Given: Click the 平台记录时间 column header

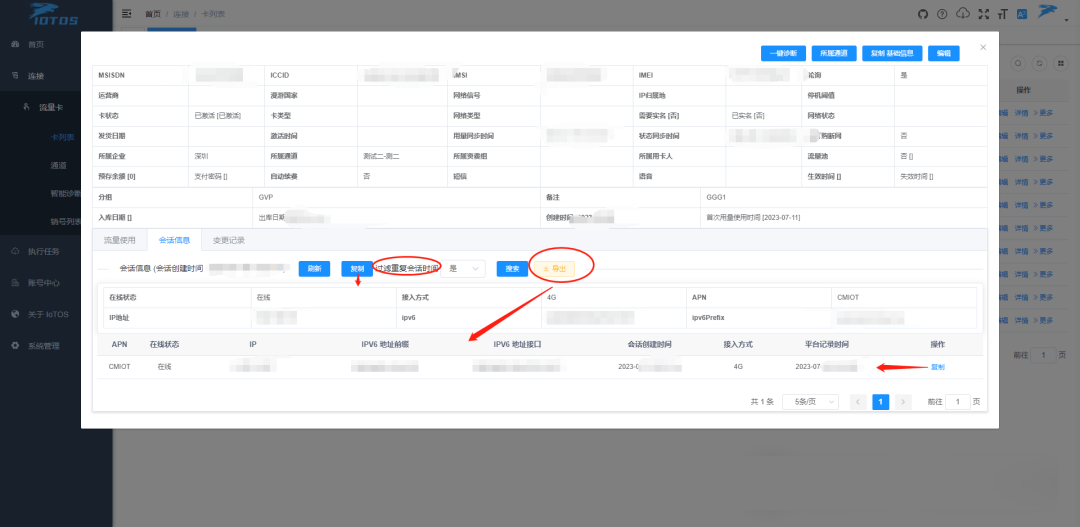Looking at the screenshot, I should pos(827,344).
